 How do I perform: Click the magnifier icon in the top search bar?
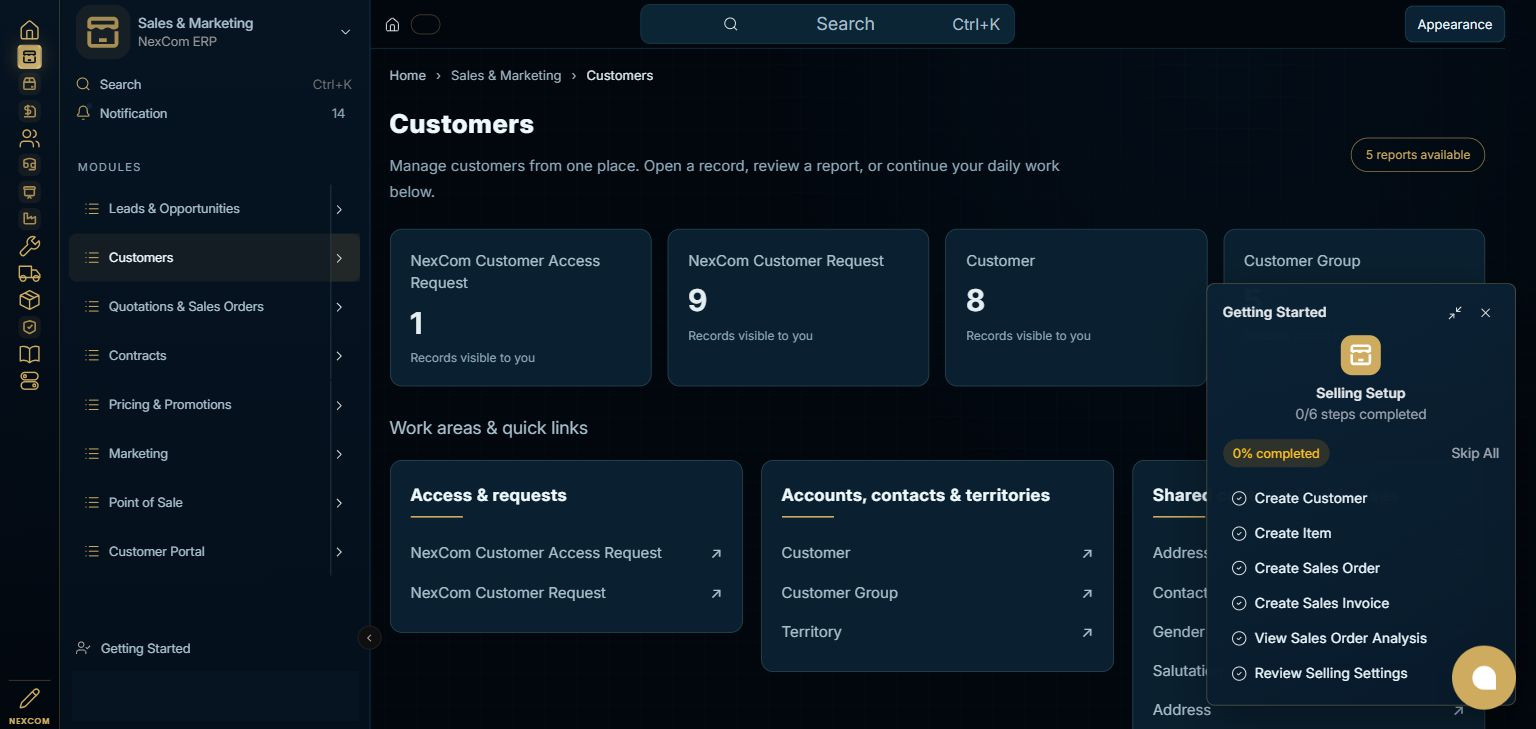click(731, 24)
